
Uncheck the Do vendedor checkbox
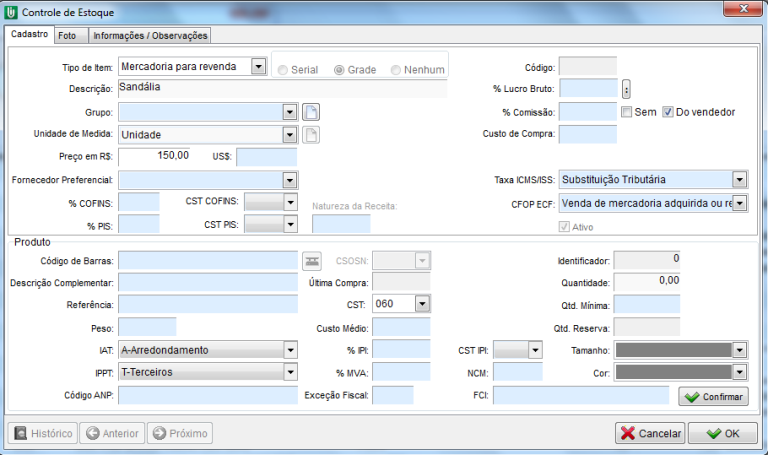(x=668, y=112)
